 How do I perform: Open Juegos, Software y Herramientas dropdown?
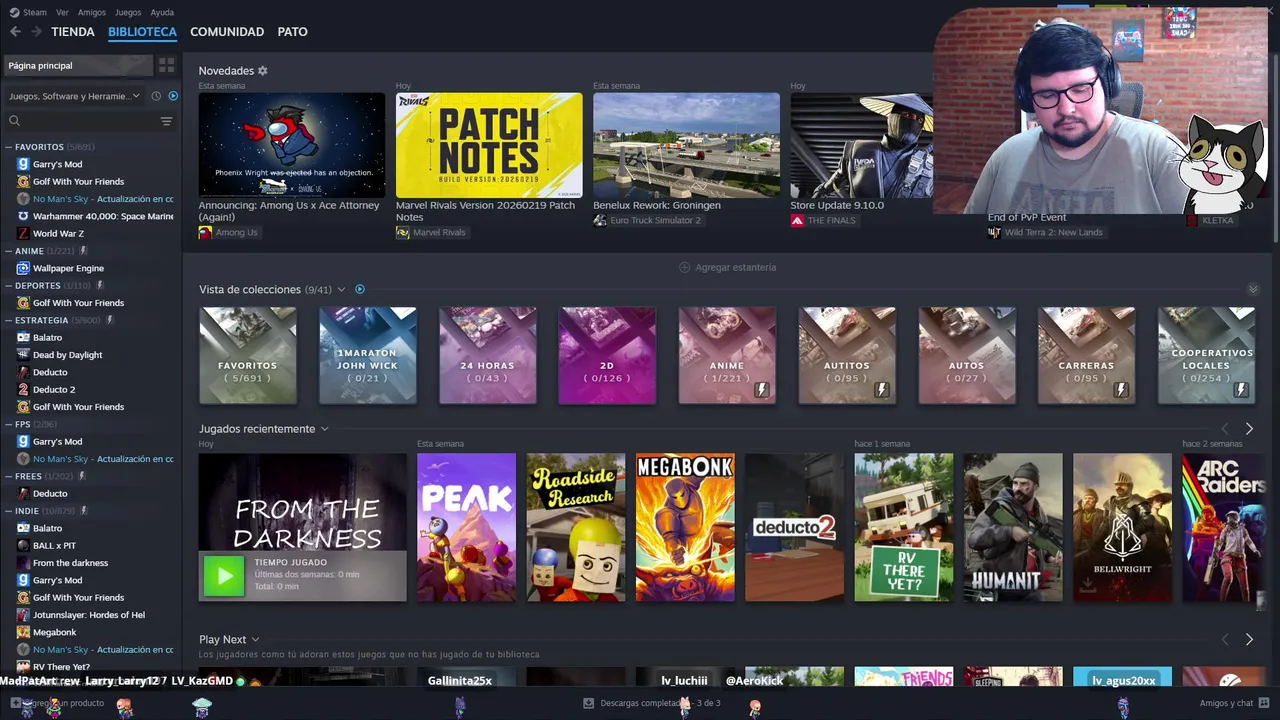[x=75, y=96]
